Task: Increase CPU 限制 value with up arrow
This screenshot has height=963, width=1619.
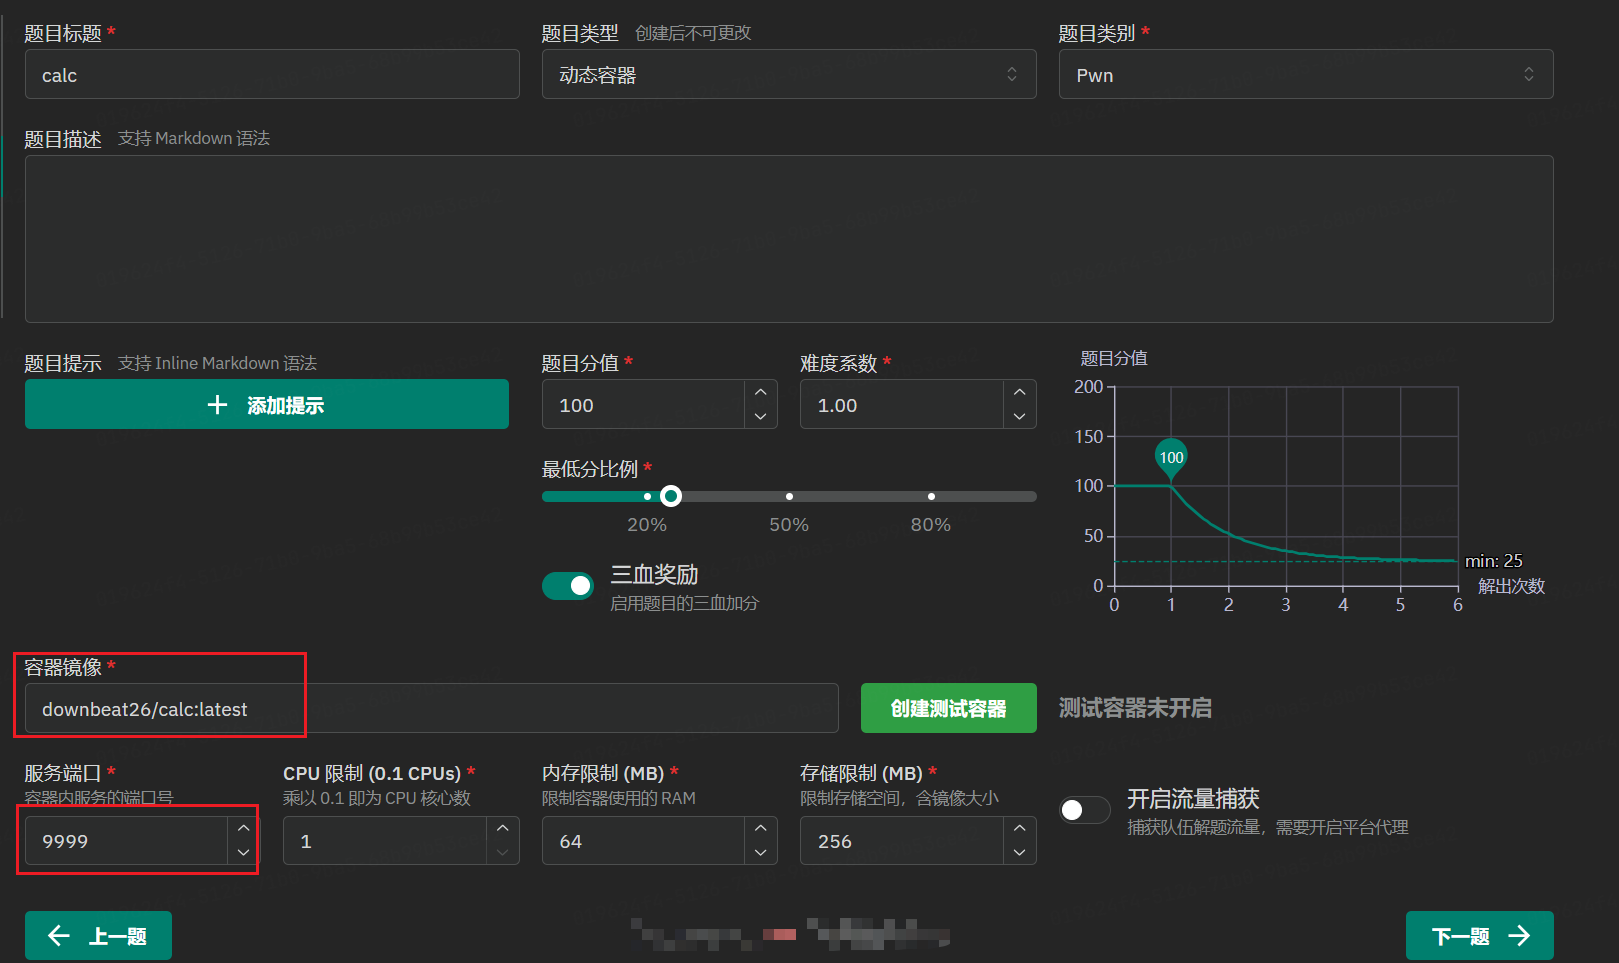Action: coord(502,828)
